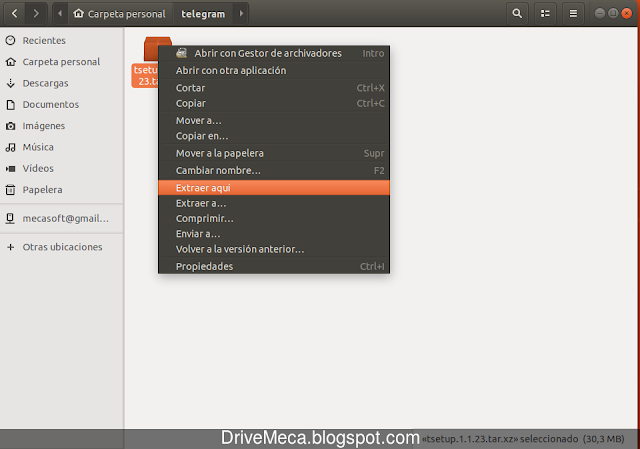Go forward with the right arrow button
The height and width of the screenshot is (449, 640).
(x=36, y=13)
